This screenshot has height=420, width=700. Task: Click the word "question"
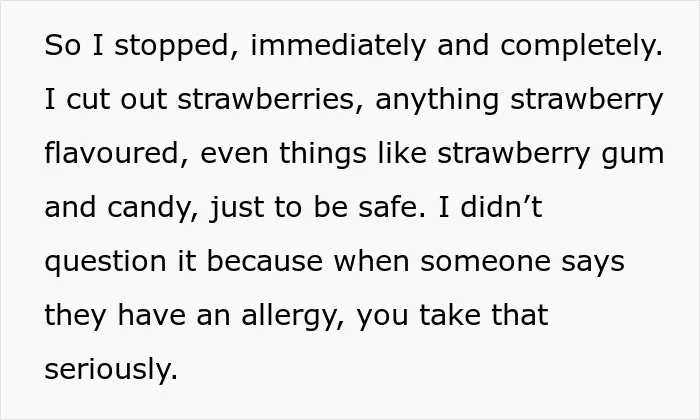[105, 262]
